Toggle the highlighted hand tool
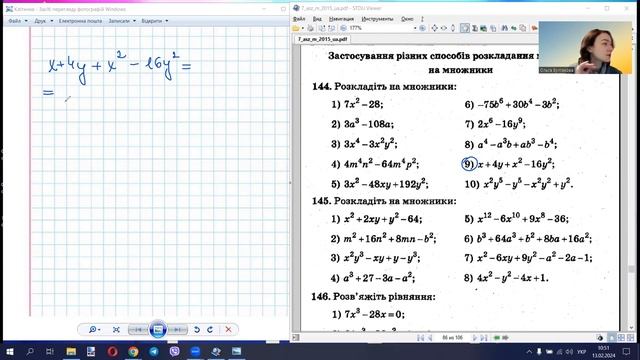Viewport: 640px width, 360px height. pos(464,28)
